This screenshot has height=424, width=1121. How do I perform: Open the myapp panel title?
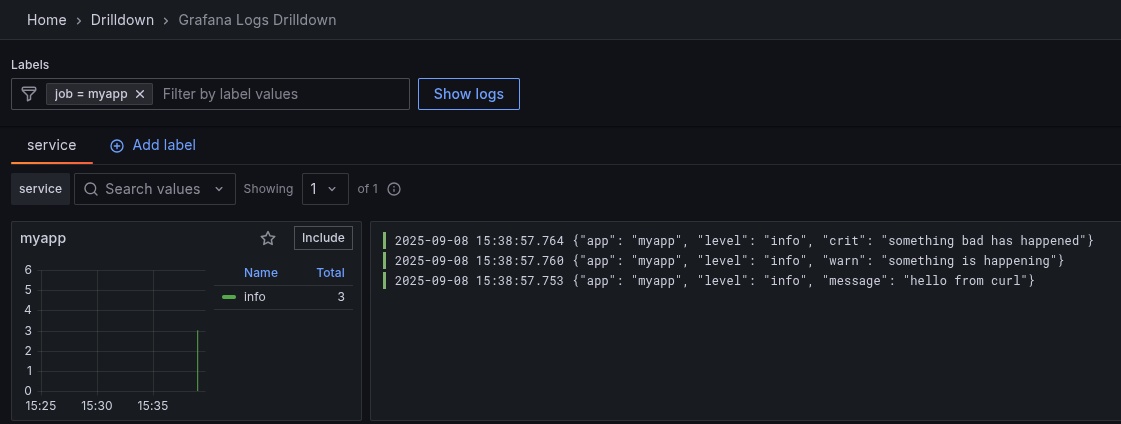click(x=43, y=238)
